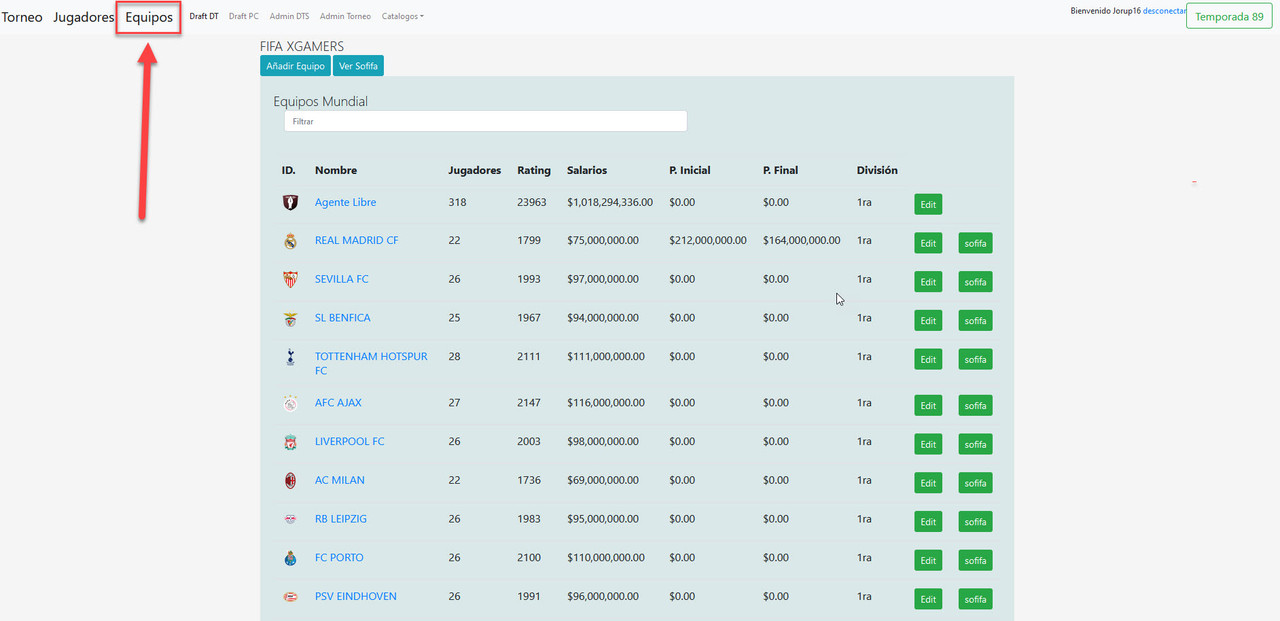Click the Ver Sofifa button
Viewport: 1280px width, 621px height.
358,66
